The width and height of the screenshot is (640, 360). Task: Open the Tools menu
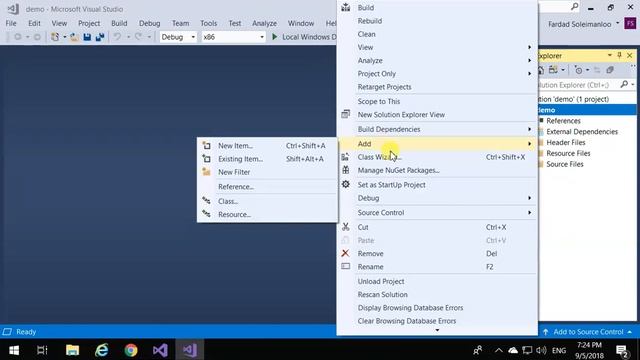coord(209,23)
